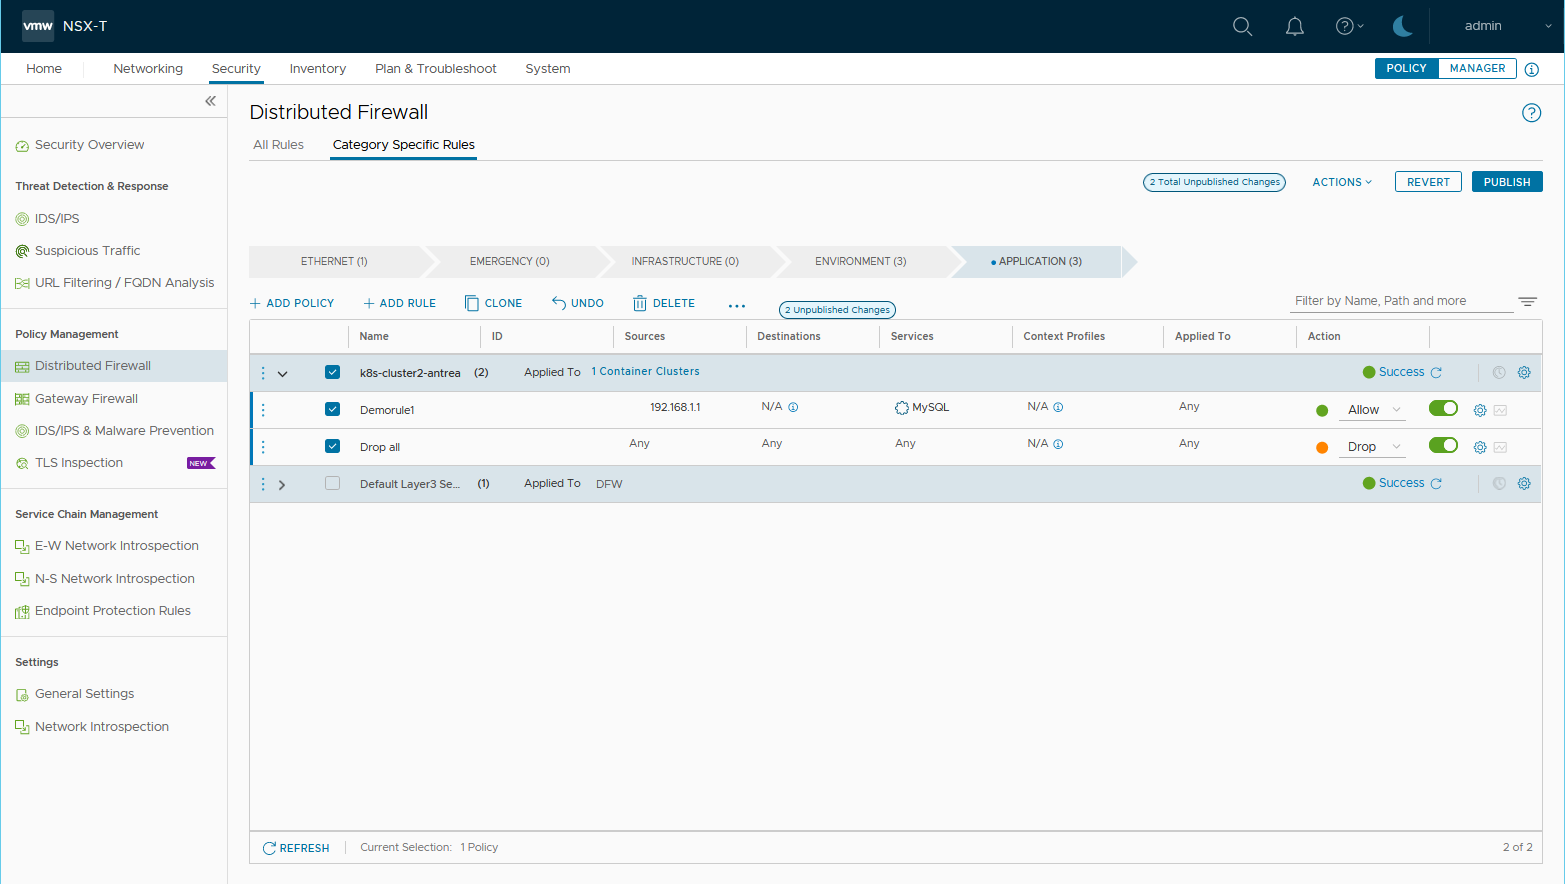Uncheck the Drop all rule checkbox
Viewport: 1565px width, 884px height.
coord(332,446)
